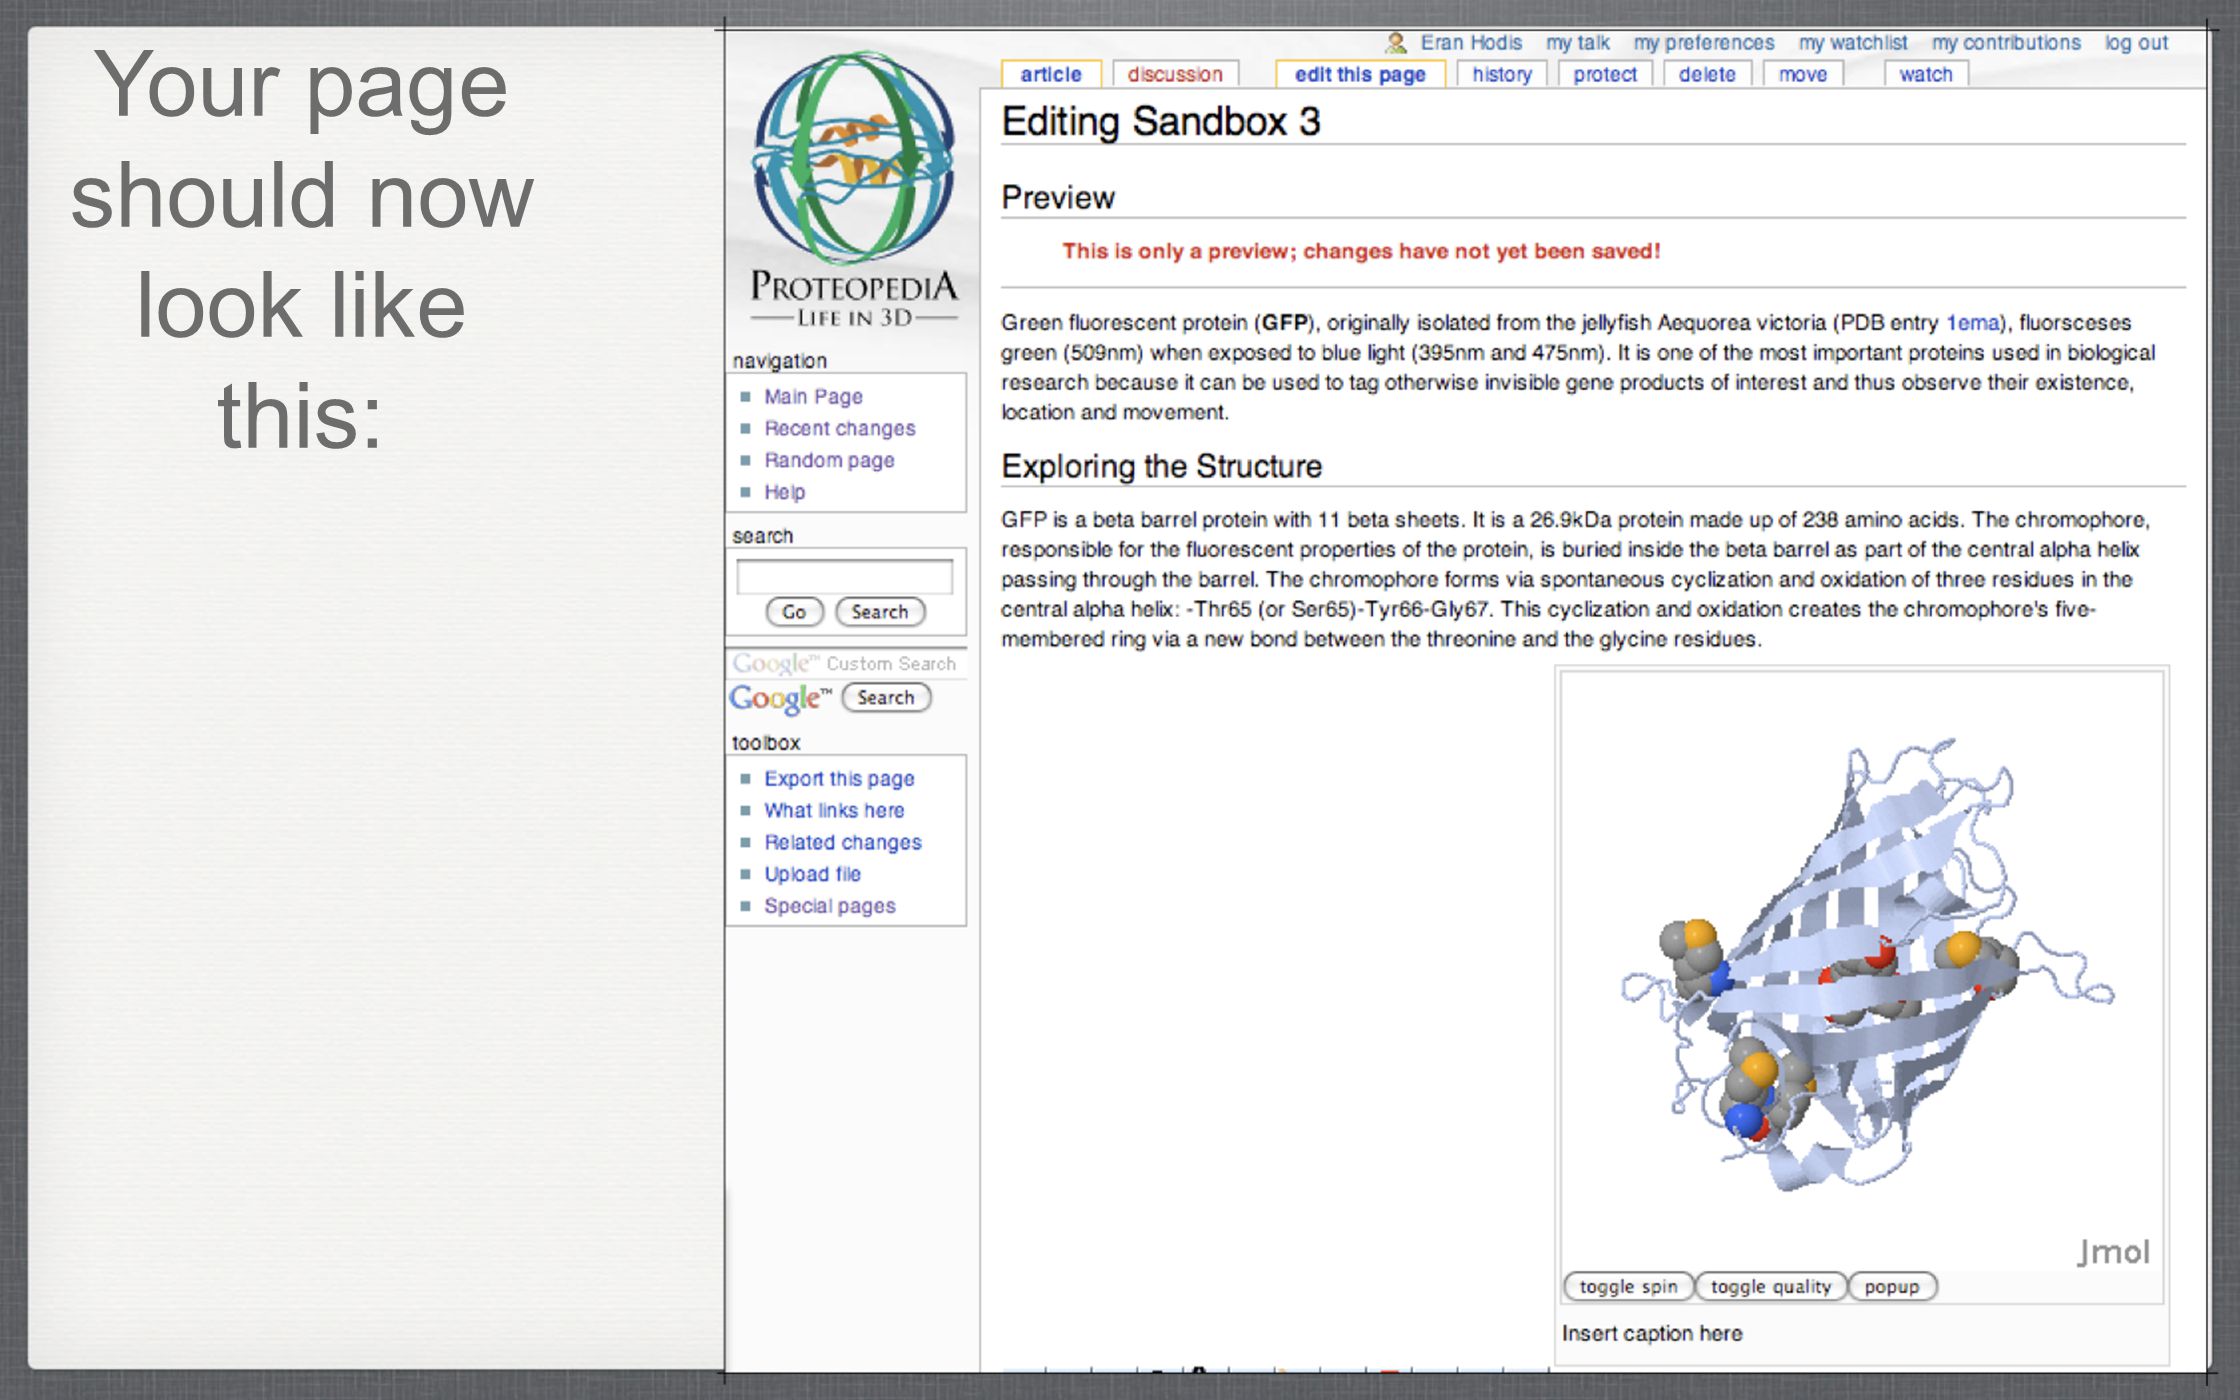Screen dimensions: 2240x1400
Task: Click the 'Editing Sandbox 3' page title
Action: pos(1161,121)
